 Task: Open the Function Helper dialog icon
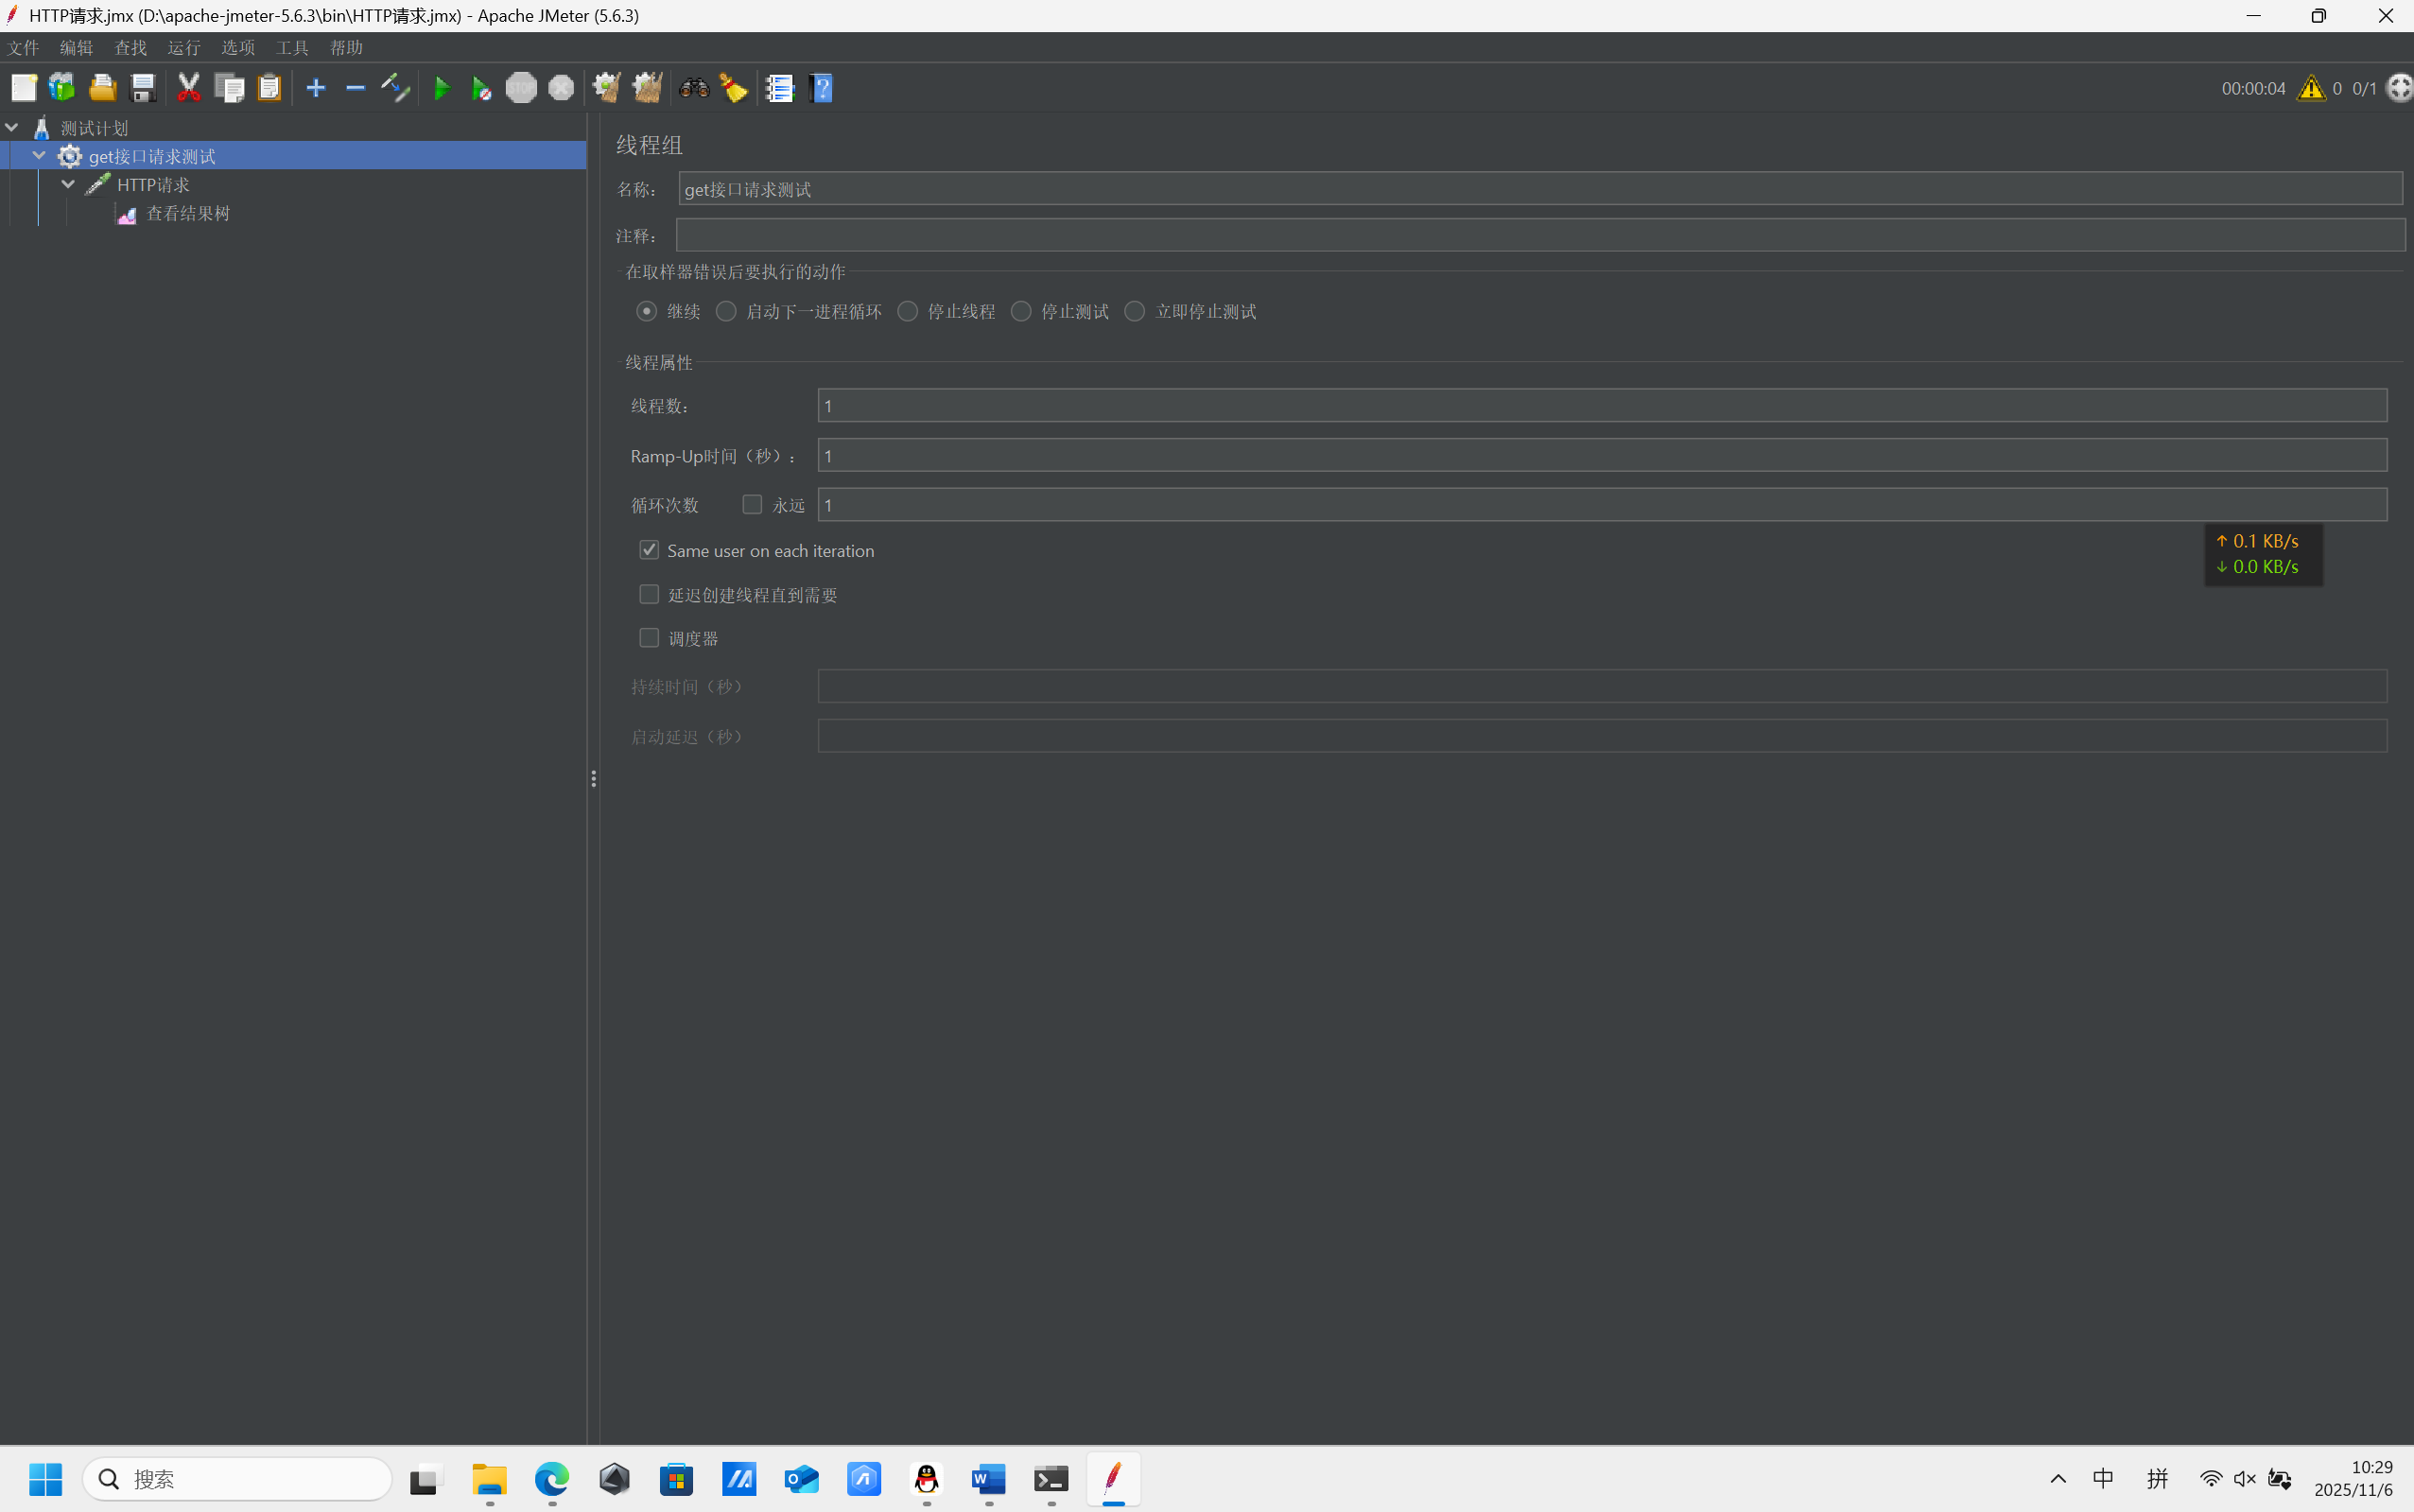tap(779, 88)
